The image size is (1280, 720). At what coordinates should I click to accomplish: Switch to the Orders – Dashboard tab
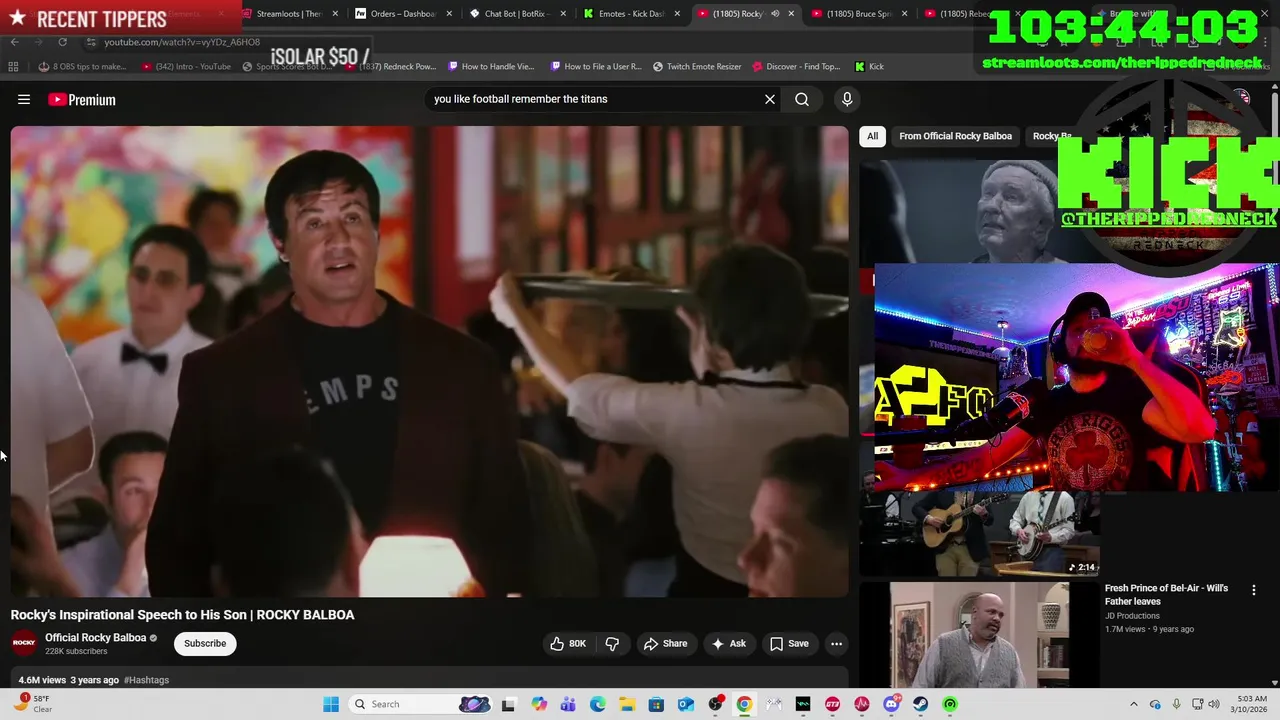[x=402, y=14]
